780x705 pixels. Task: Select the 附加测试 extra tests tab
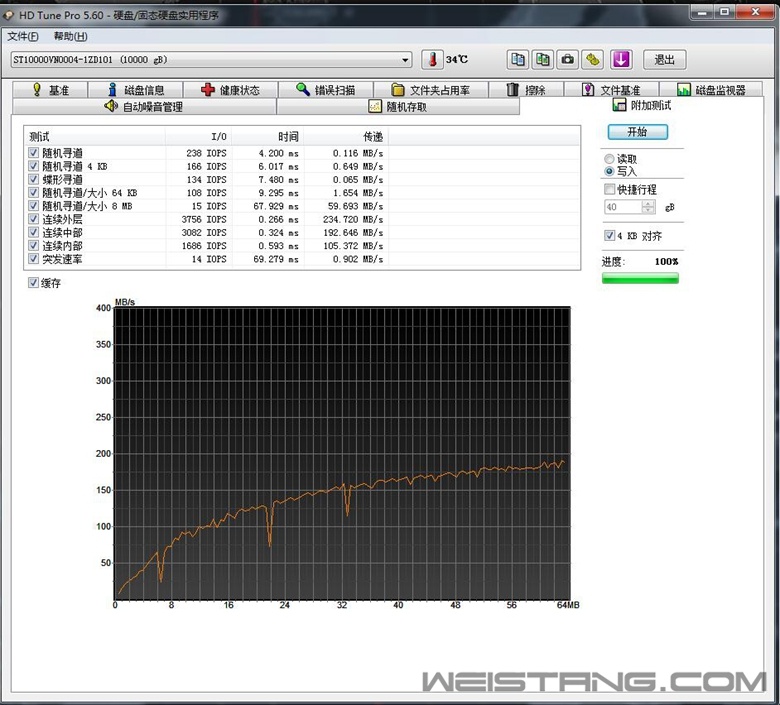pos(642,105)
